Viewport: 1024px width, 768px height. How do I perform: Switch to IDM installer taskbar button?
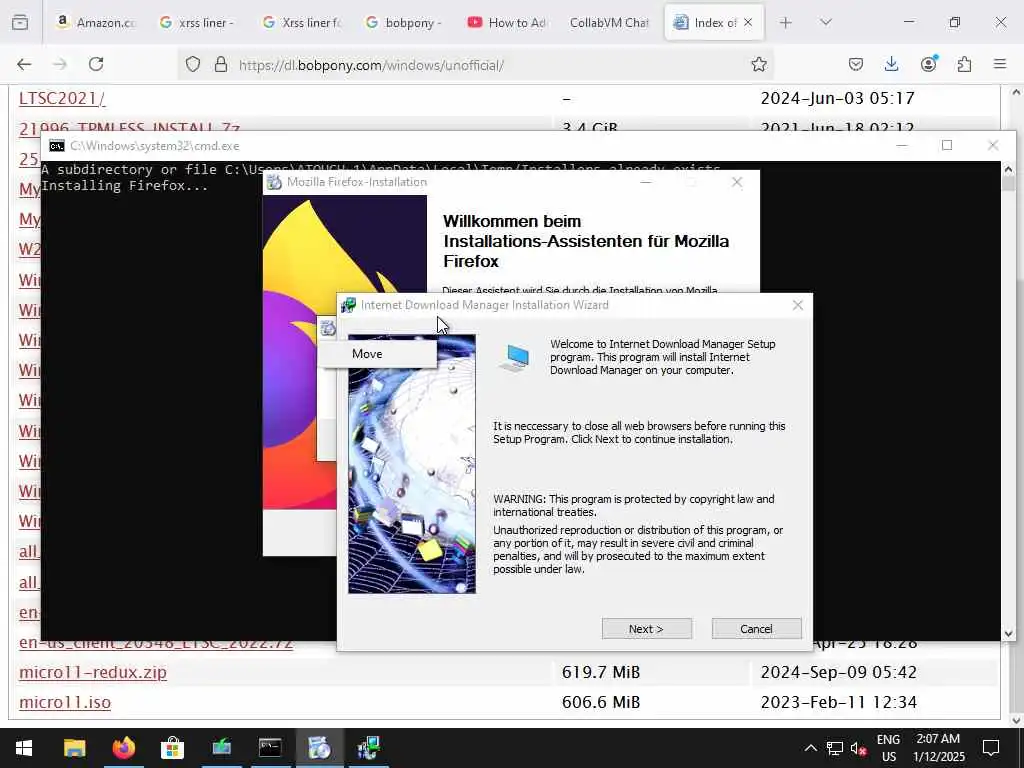(x=368, y=748)
